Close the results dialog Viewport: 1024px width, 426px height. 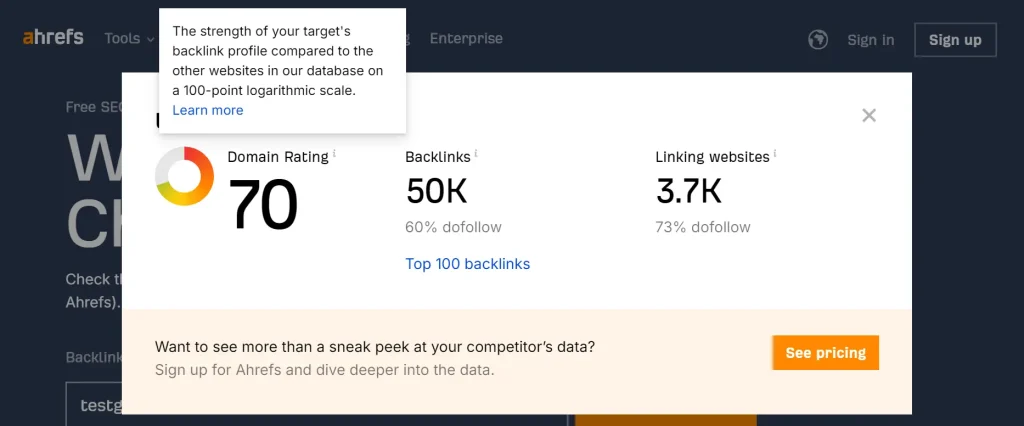[x=869, y=116]
